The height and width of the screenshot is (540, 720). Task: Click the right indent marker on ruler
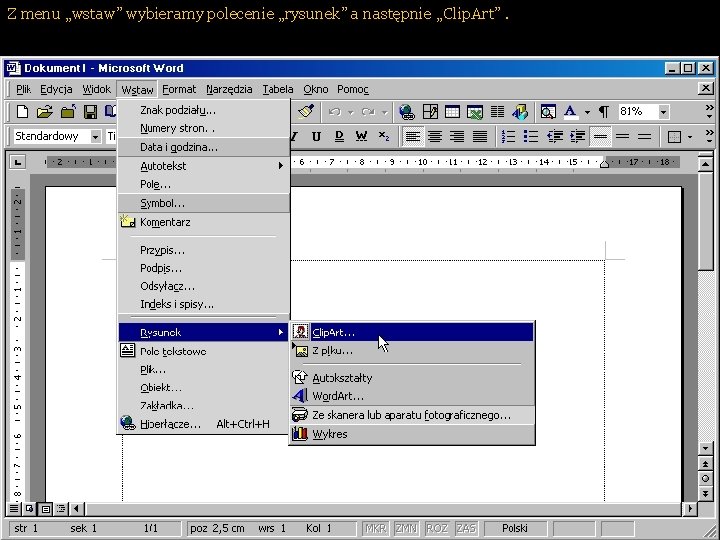(x=605, y=163)
